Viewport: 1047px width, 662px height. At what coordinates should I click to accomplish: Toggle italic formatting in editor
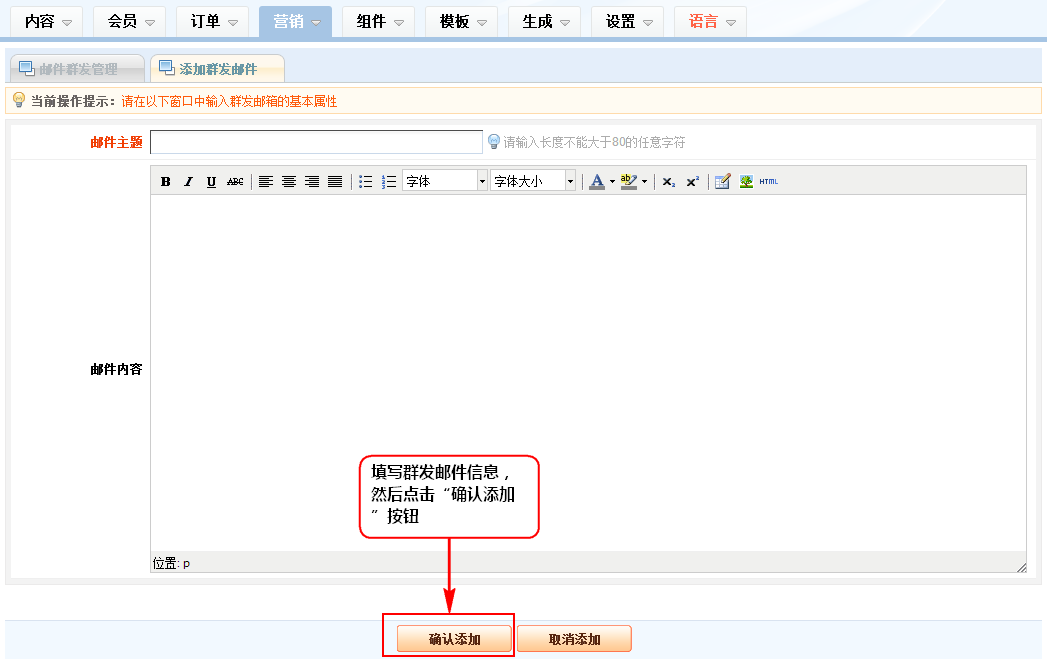click(188, 181)
